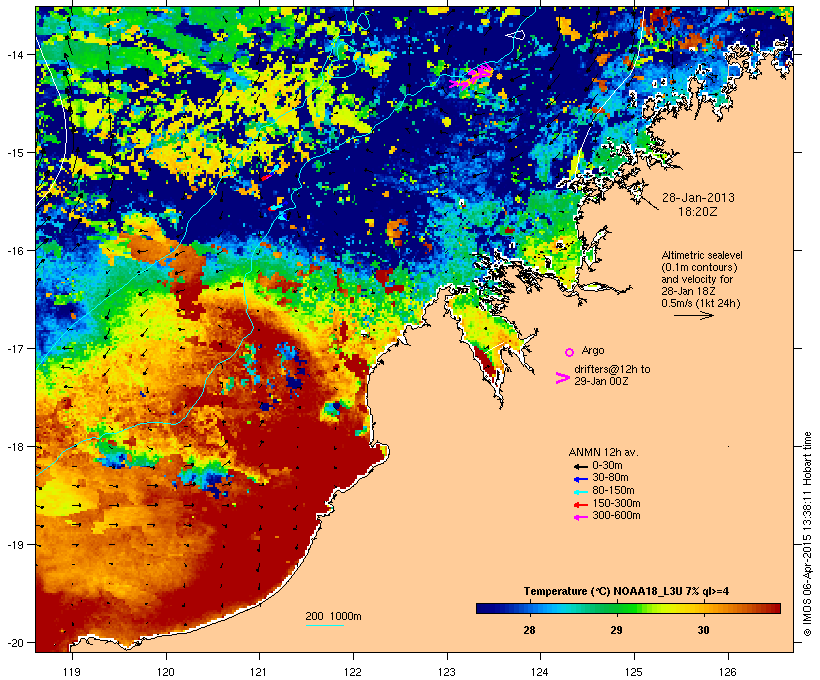The height and width of the screenshot is (680, 820).
Task: Click the 0.5m/s (1kt 24h) text
Action: (701, 303)
